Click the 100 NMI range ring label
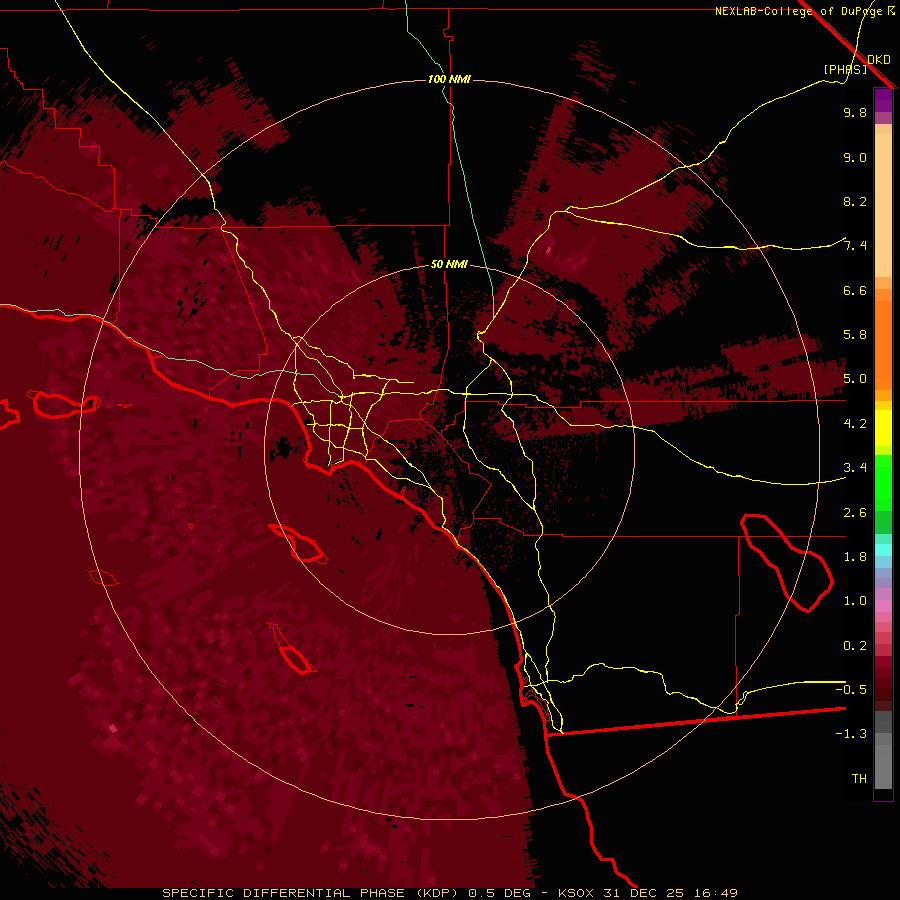The image size is (900, 900). pos(449,79)
